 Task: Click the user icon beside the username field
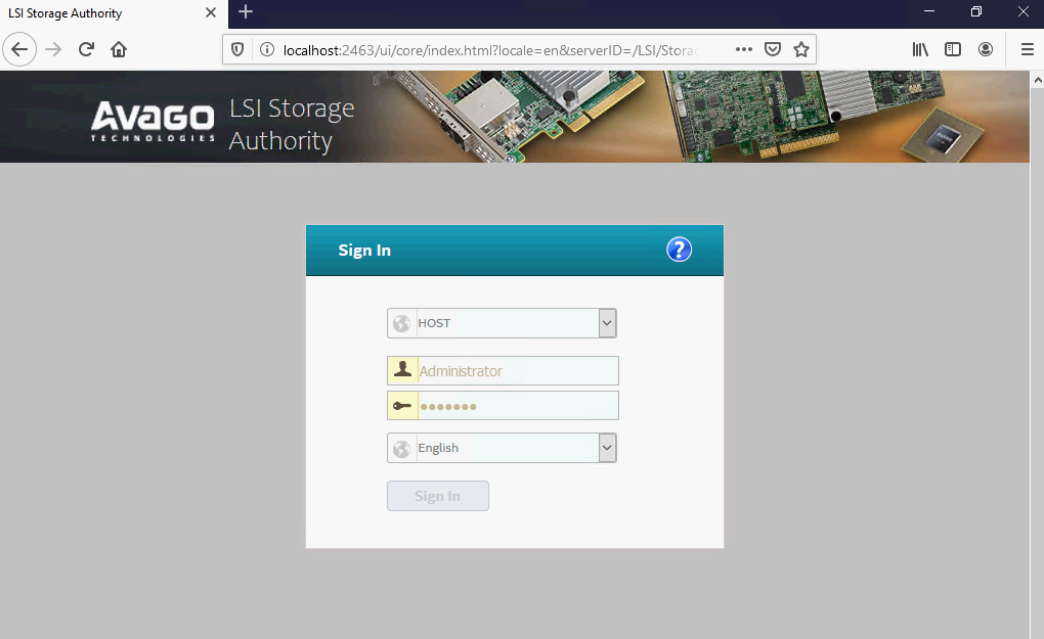point(401,369)
